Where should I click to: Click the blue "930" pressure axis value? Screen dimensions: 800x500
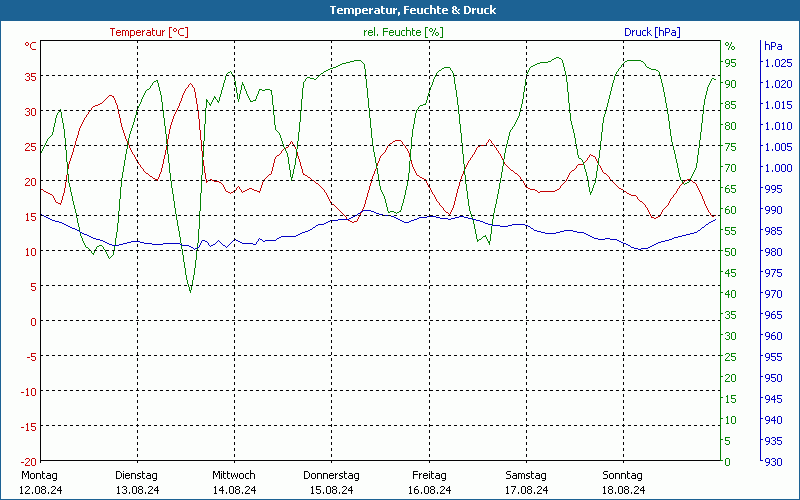773,462
